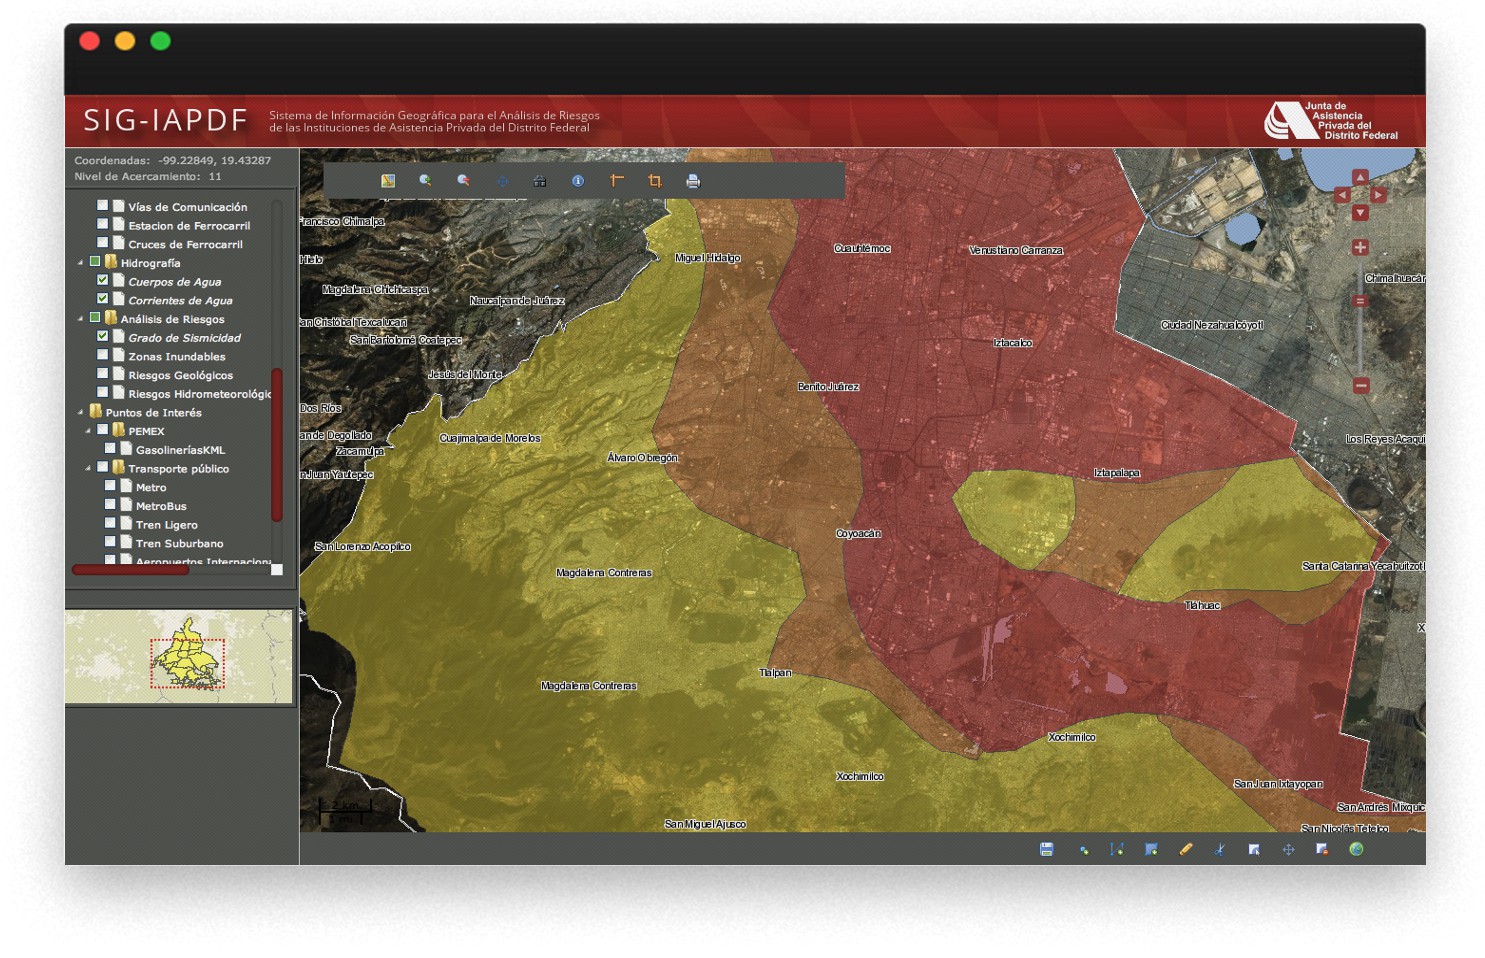Click the overview mini-map thumbnail
This screenshot has height=958, width=1485.
[x=180, y=656]
